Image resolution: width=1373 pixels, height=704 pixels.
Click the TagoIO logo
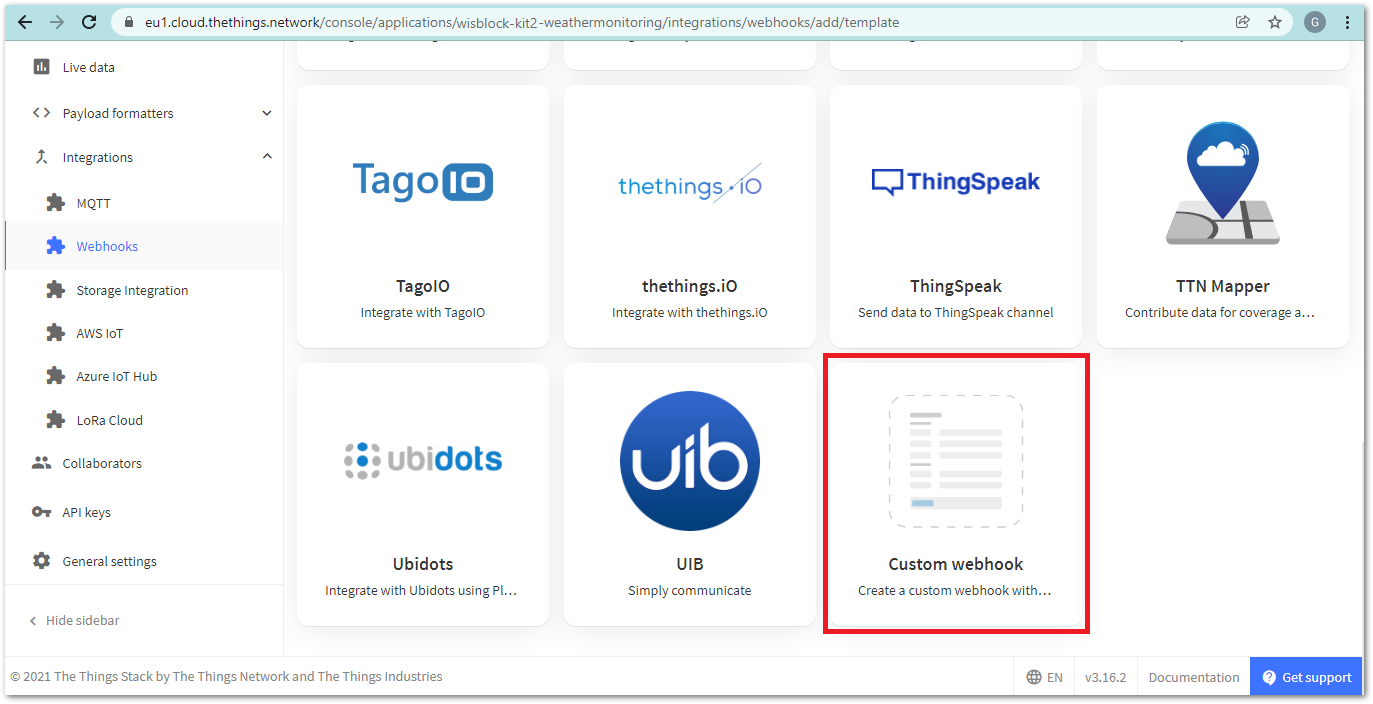click(423, 182)
